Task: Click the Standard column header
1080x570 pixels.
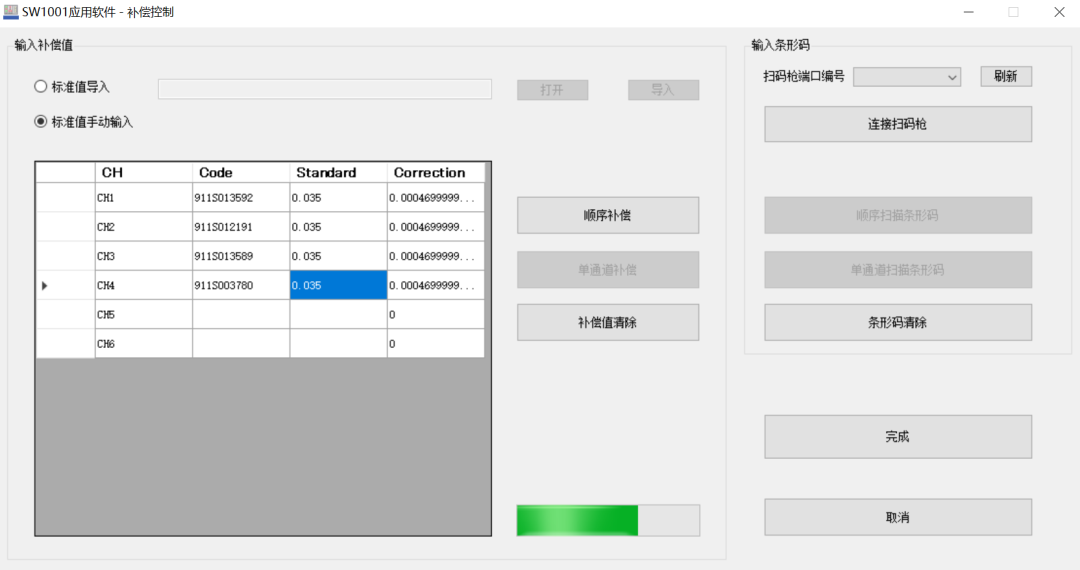Action: (338, 172)
